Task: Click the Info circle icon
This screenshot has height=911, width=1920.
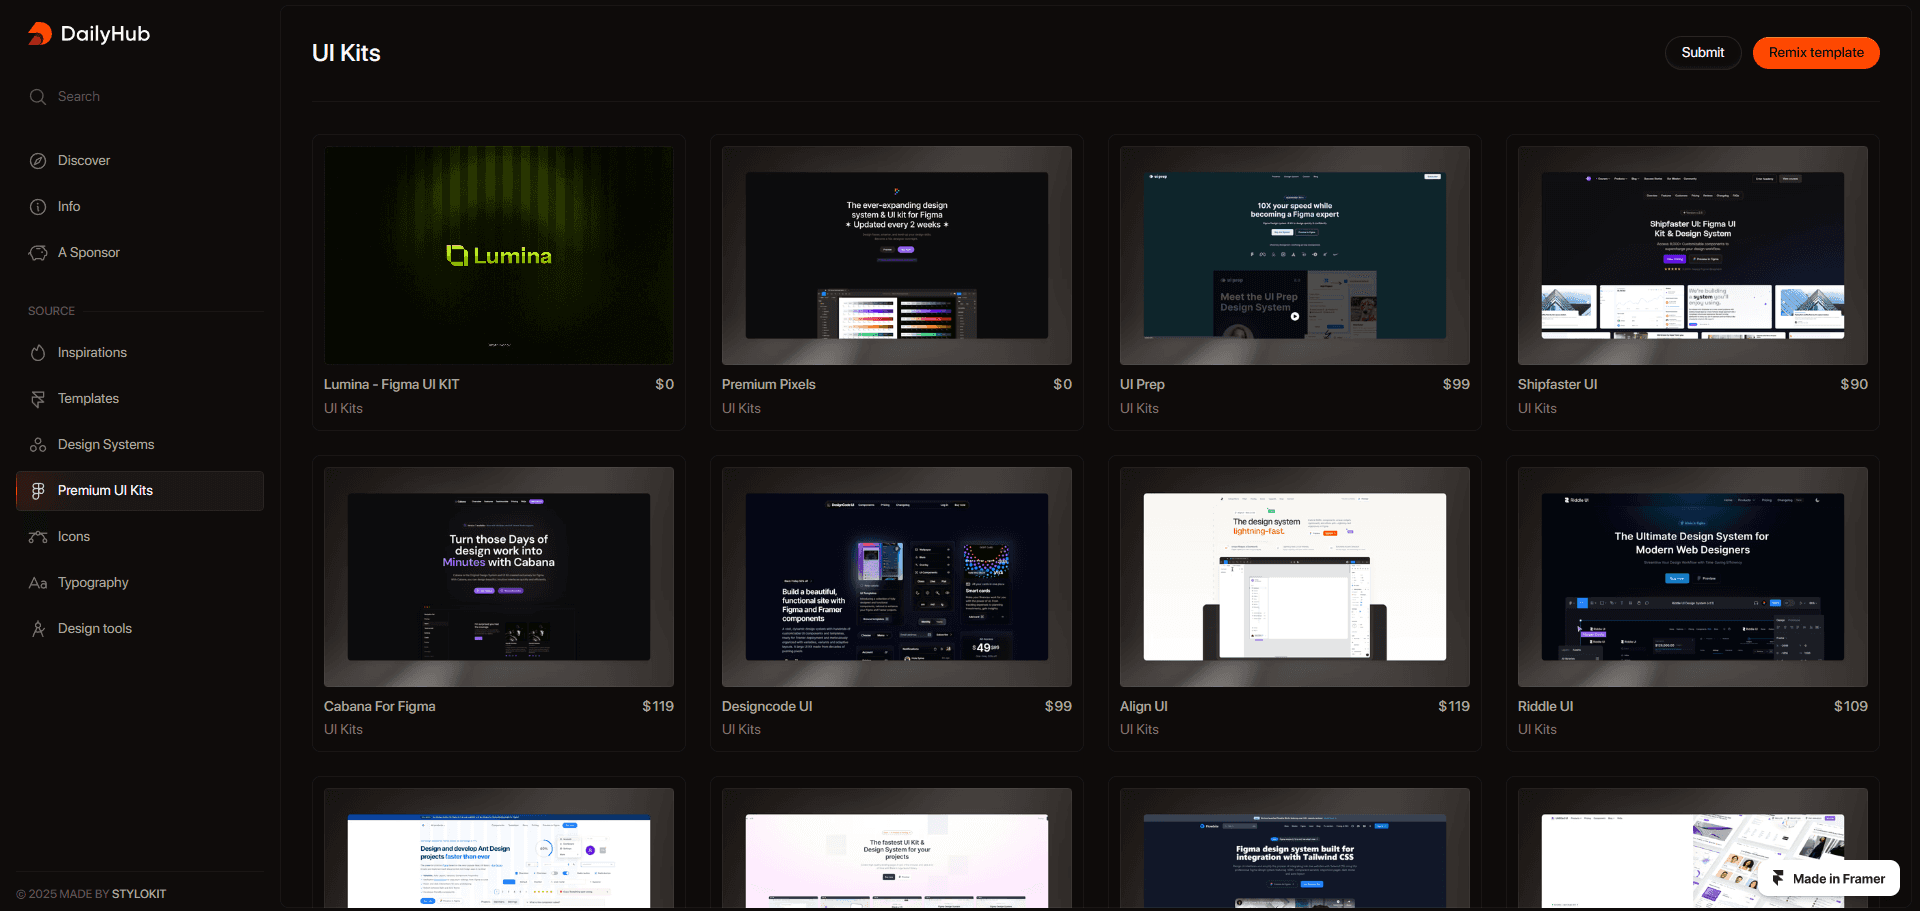Action: pos(38,207)
